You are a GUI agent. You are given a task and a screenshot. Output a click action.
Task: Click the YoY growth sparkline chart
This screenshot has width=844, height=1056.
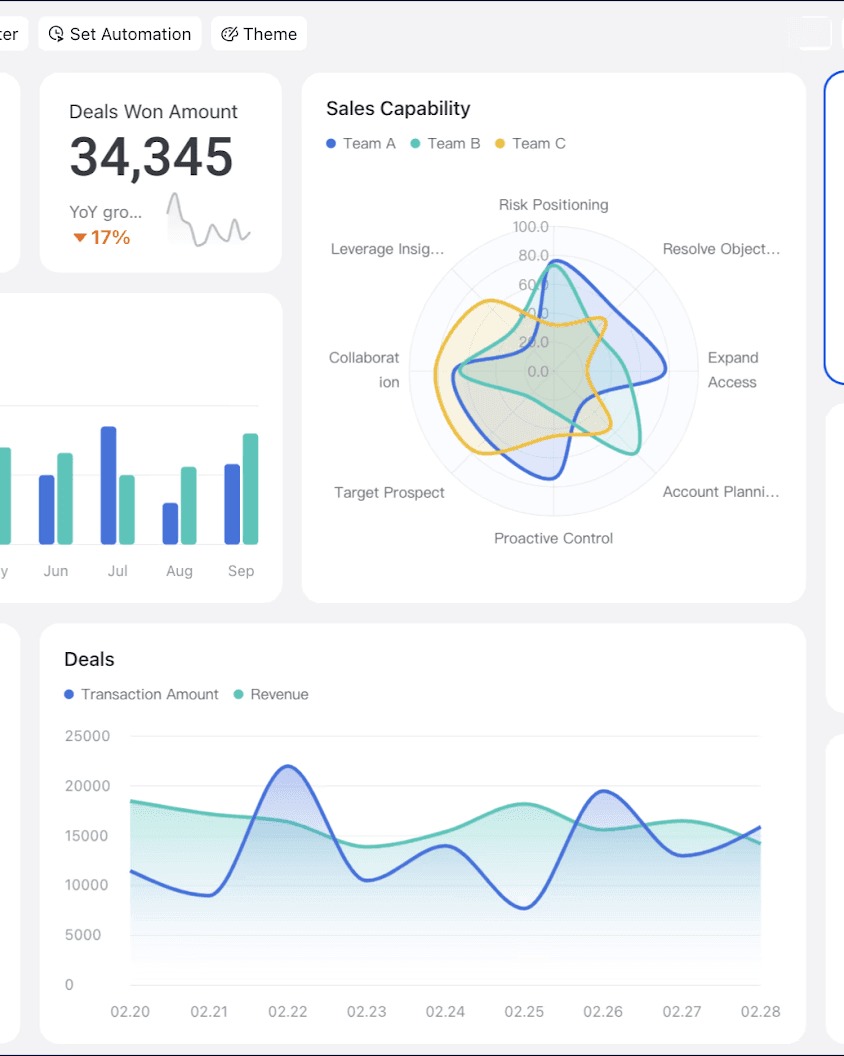[x=209, y=220]
